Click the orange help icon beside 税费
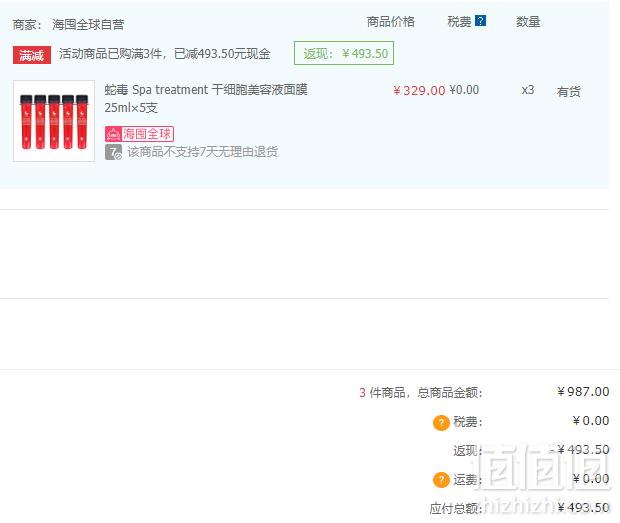 tap(441, 423)
